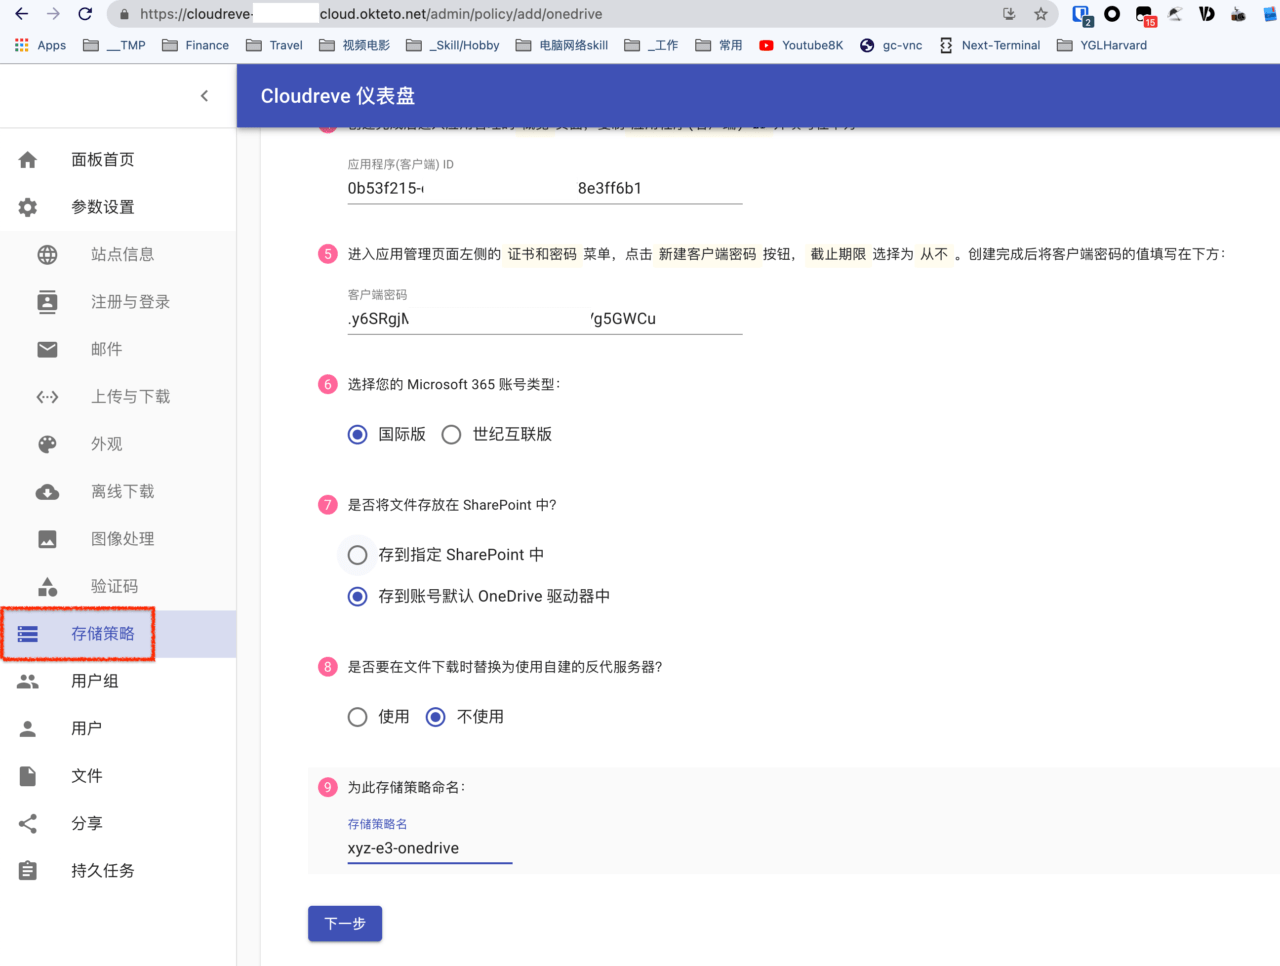Image resolution: width=1280 pixels, height=966 pixels.
Task: Choose 存到指定 SharePoint 中 option
Action: coord(358,555)
